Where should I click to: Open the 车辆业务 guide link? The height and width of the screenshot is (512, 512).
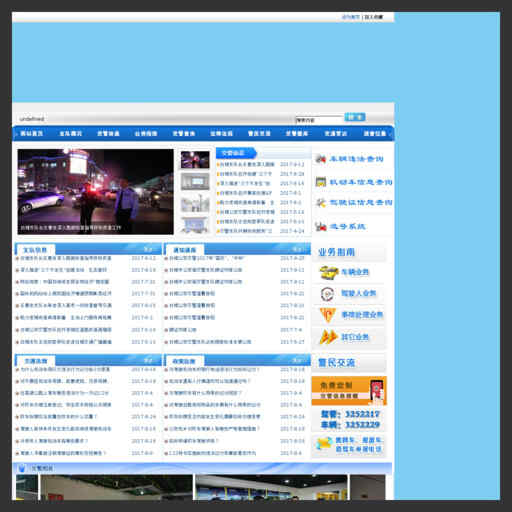tap(355, 272)
